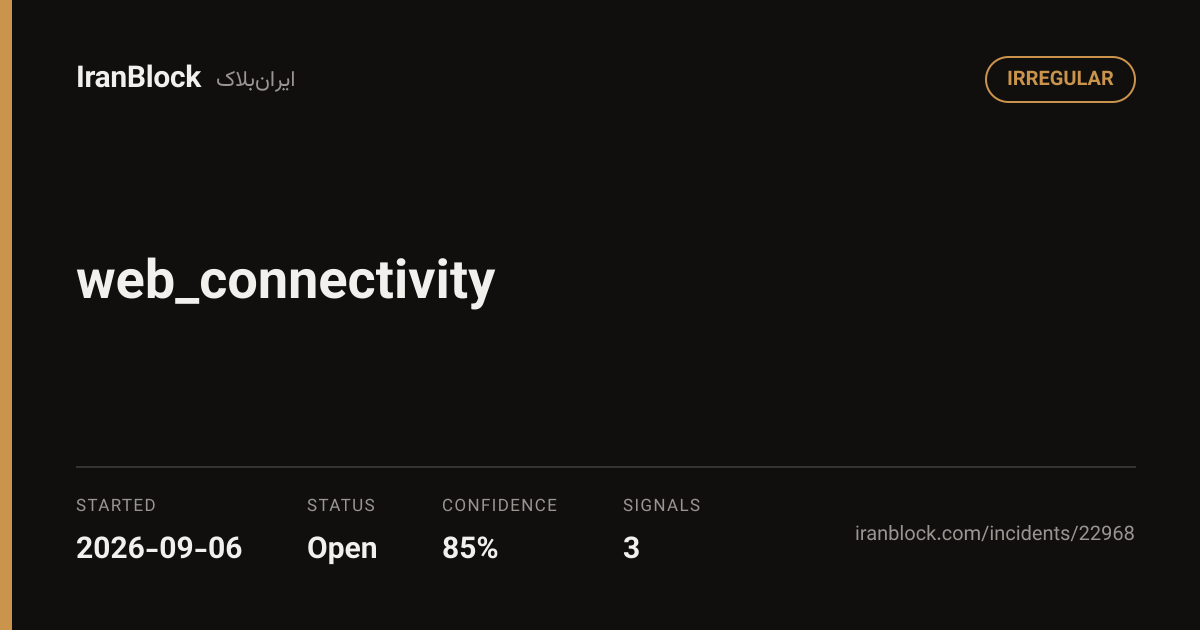Click the CONFIDENCE field label
This screenshot has width=1200, height=630.
click(500, 506)
